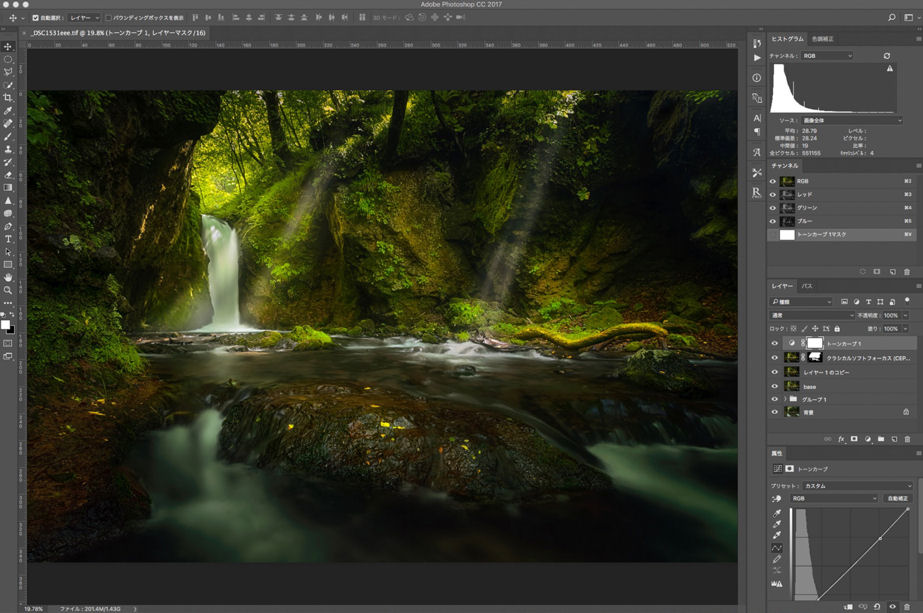Open the プリセット カスタム dropdown
The image size is (923, 613).
[857, 486]
